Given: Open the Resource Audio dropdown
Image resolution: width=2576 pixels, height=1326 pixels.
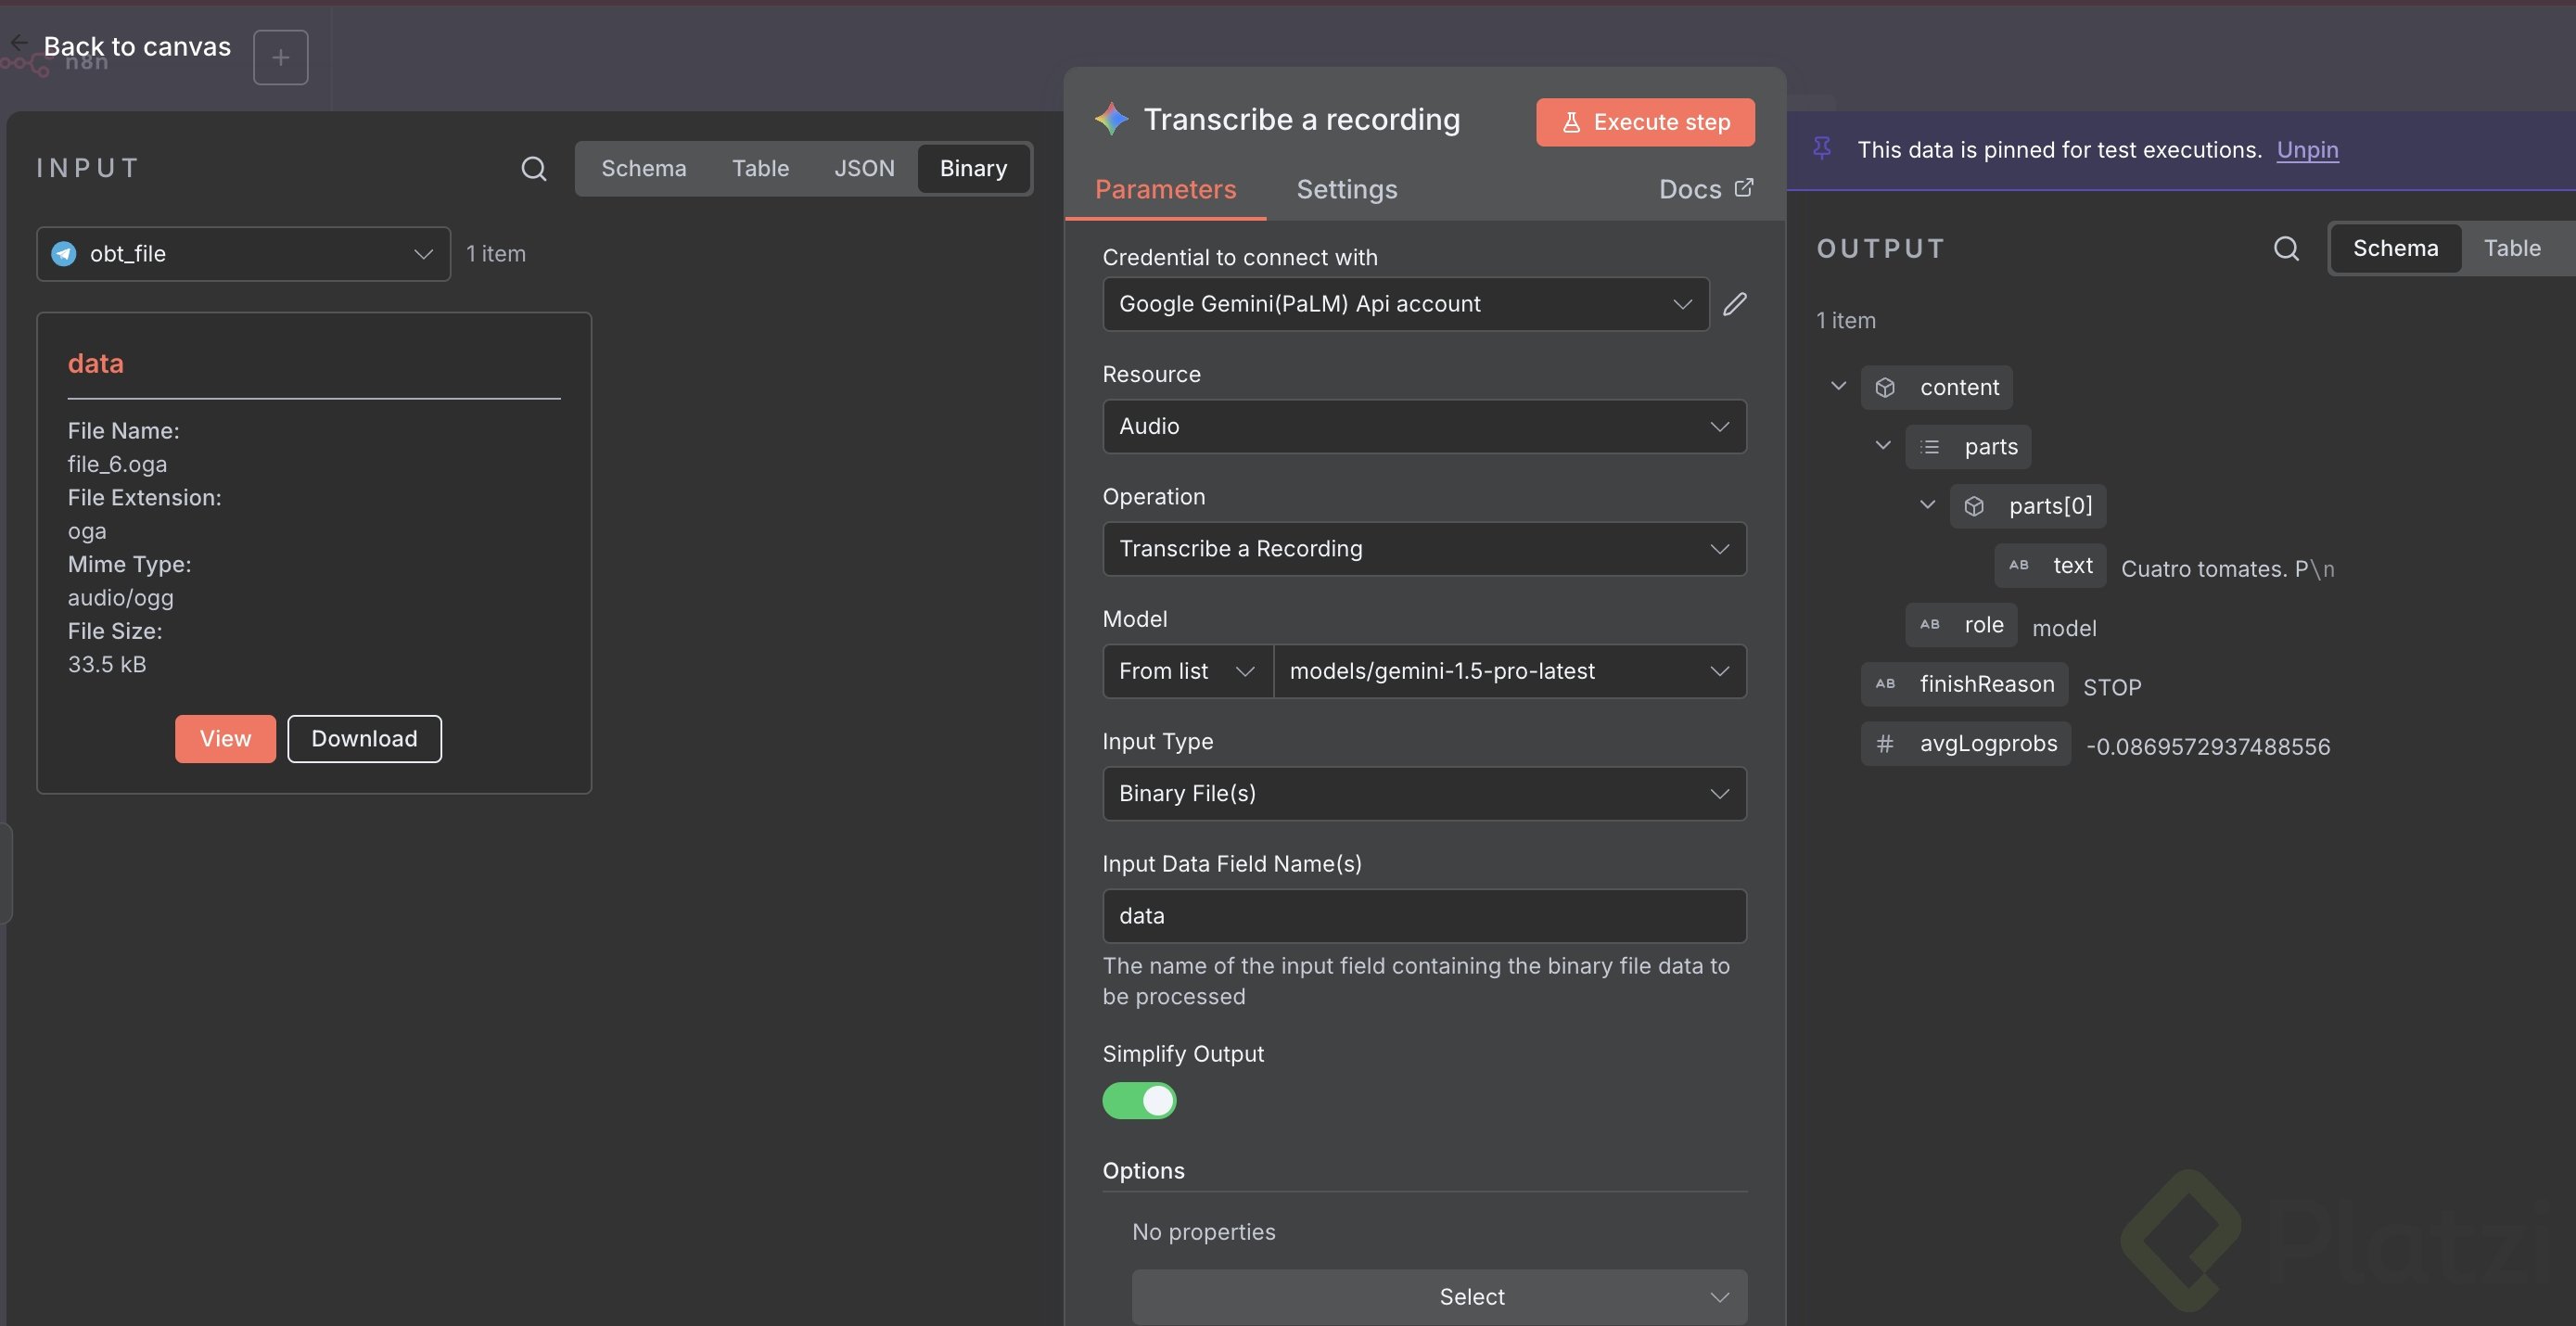Looking at the screenshot, I should click(1424, 427).
